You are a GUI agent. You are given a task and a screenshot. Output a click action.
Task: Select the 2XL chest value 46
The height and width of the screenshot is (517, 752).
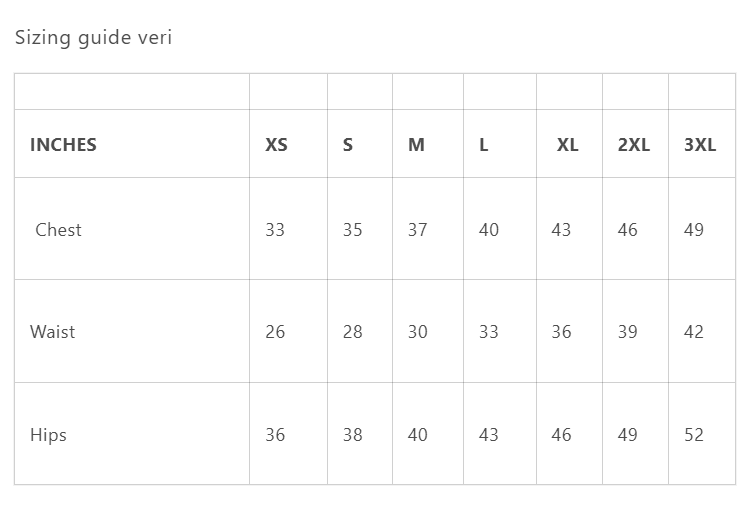coord(628,230)
